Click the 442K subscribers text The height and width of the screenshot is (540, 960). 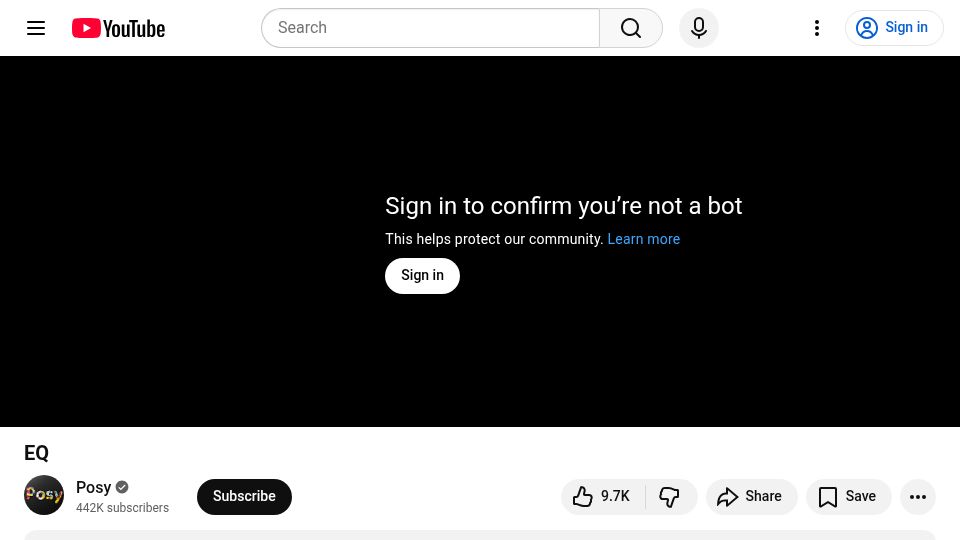[x=122, y=508]
